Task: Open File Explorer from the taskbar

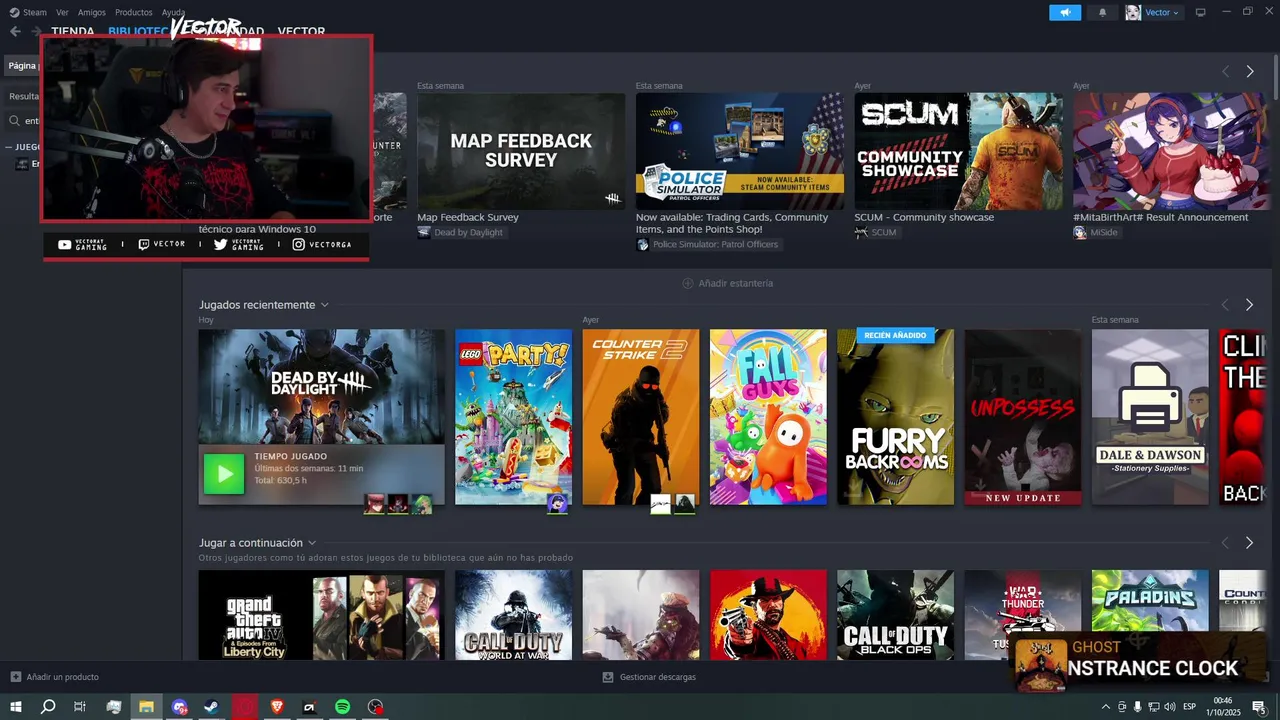Action: tap(146, 707)
